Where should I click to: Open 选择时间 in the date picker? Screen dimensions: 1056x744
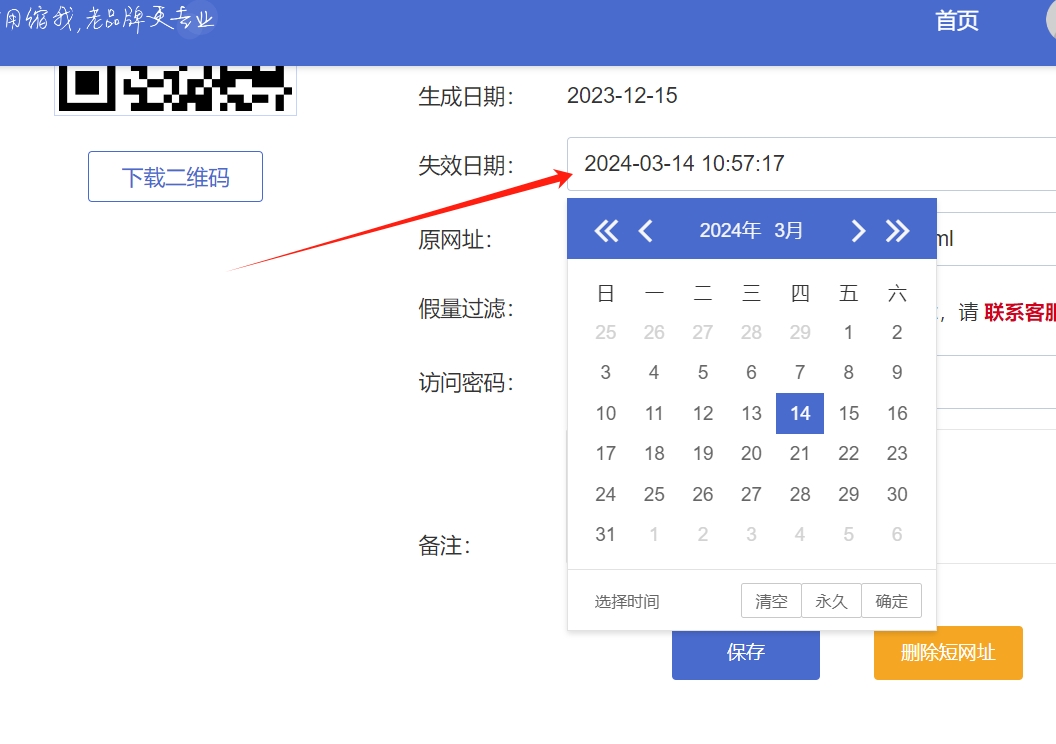click(x=627, y=601)
